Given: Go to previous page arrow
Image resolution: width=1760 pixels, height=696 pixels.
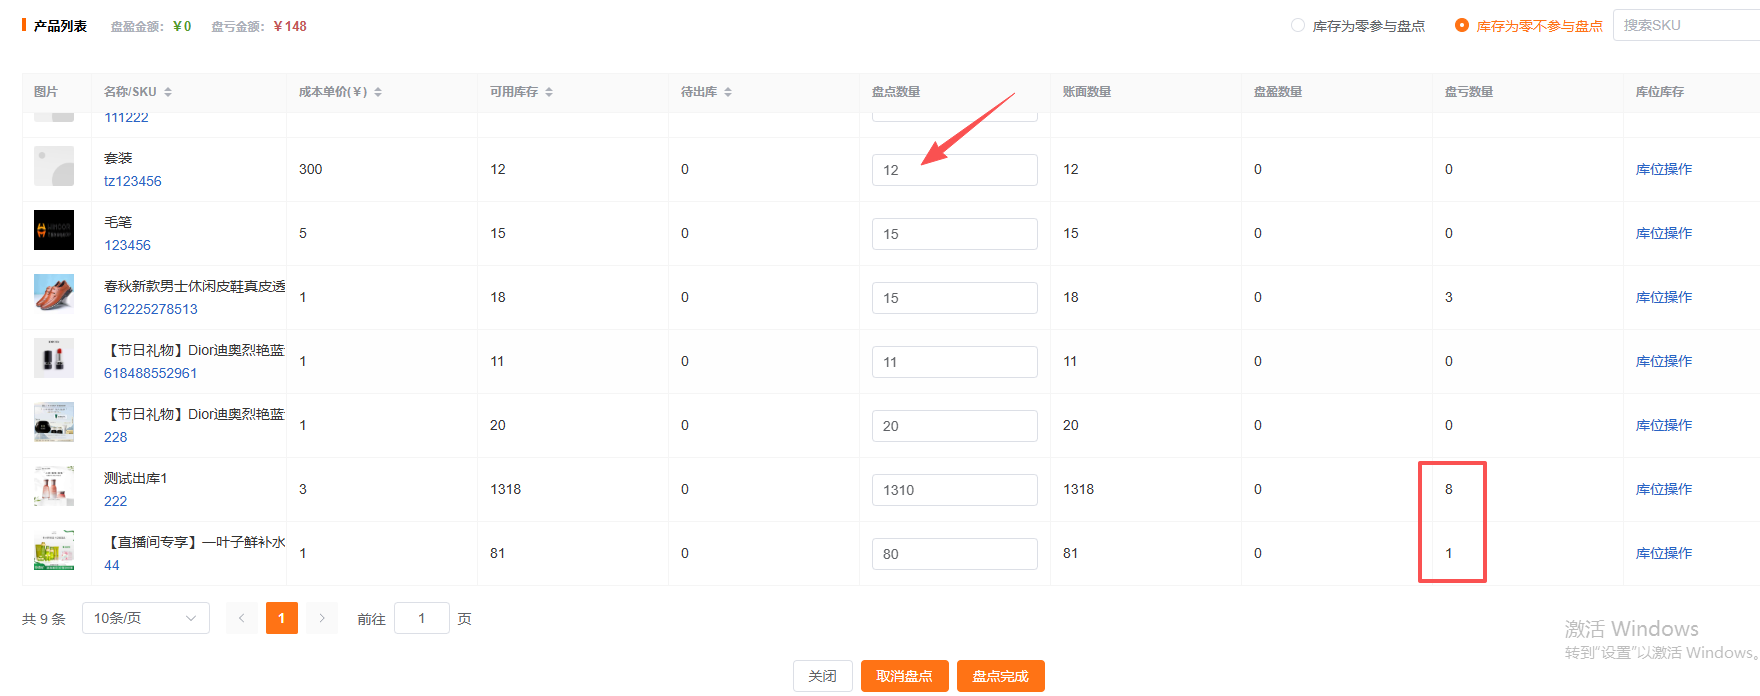Looking at the screenshot, I should (242, 618).
